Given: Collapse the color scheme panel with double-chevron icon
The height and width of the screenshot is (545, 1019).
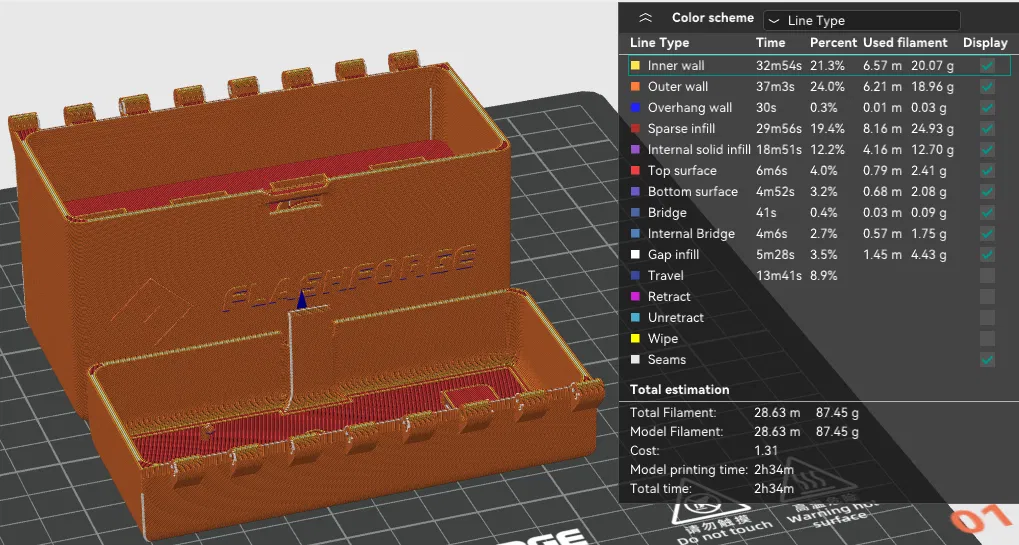Looking at the screenshot, I should click(645, 18).
